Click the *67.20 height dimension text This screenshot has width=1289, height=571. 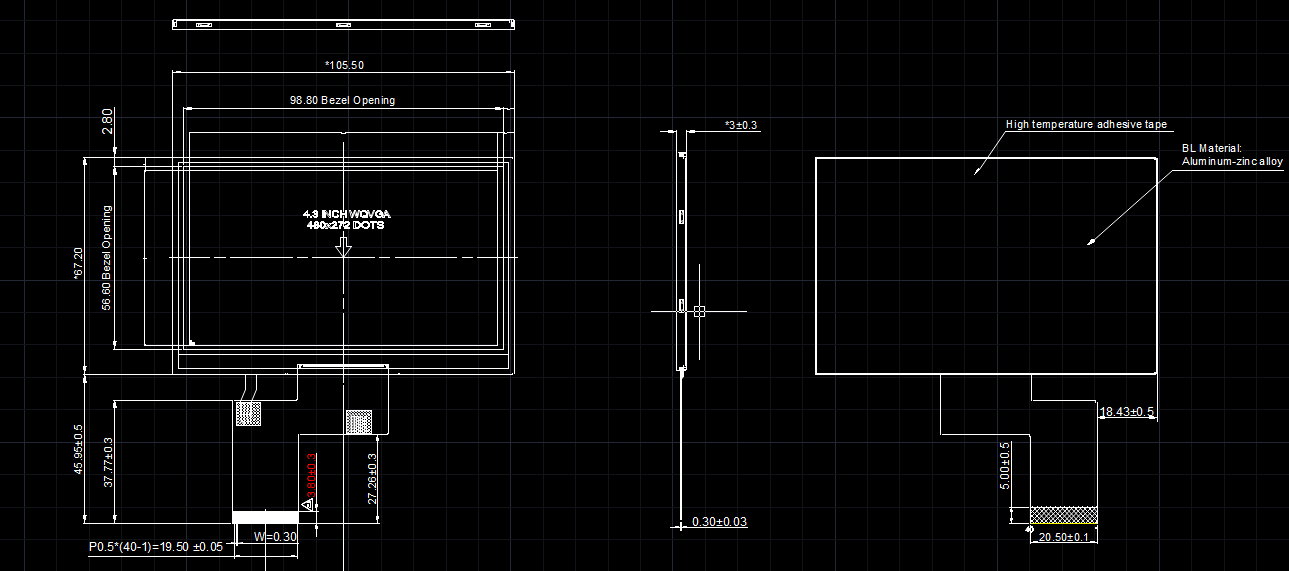(77, 265)
